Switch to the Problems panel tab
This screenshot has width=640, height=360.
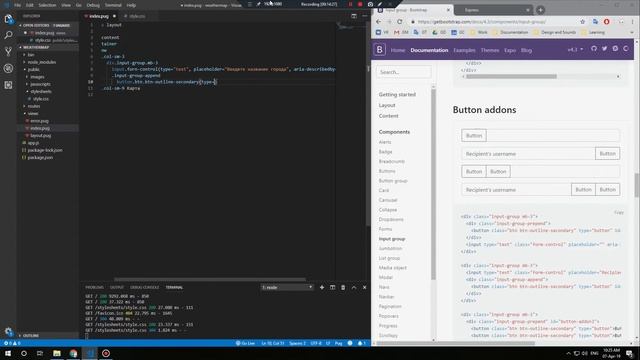[94, 287]
